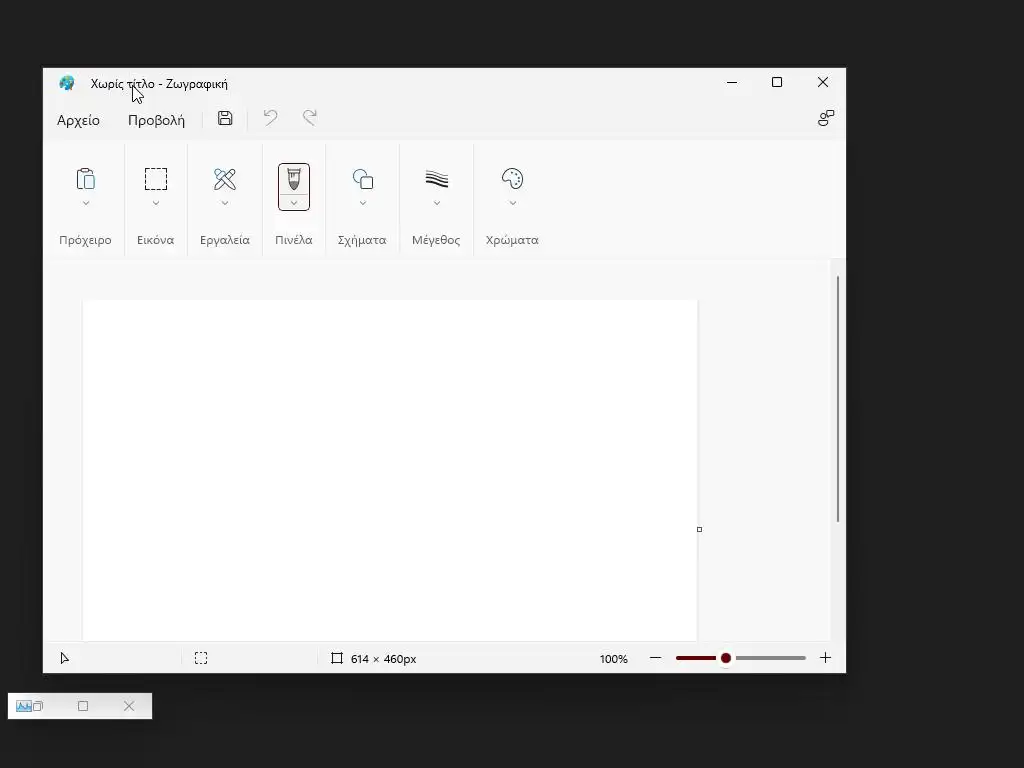The image size is (1024, 768).
Task: Click the Πινέλα label
Action: pos(294,240)
